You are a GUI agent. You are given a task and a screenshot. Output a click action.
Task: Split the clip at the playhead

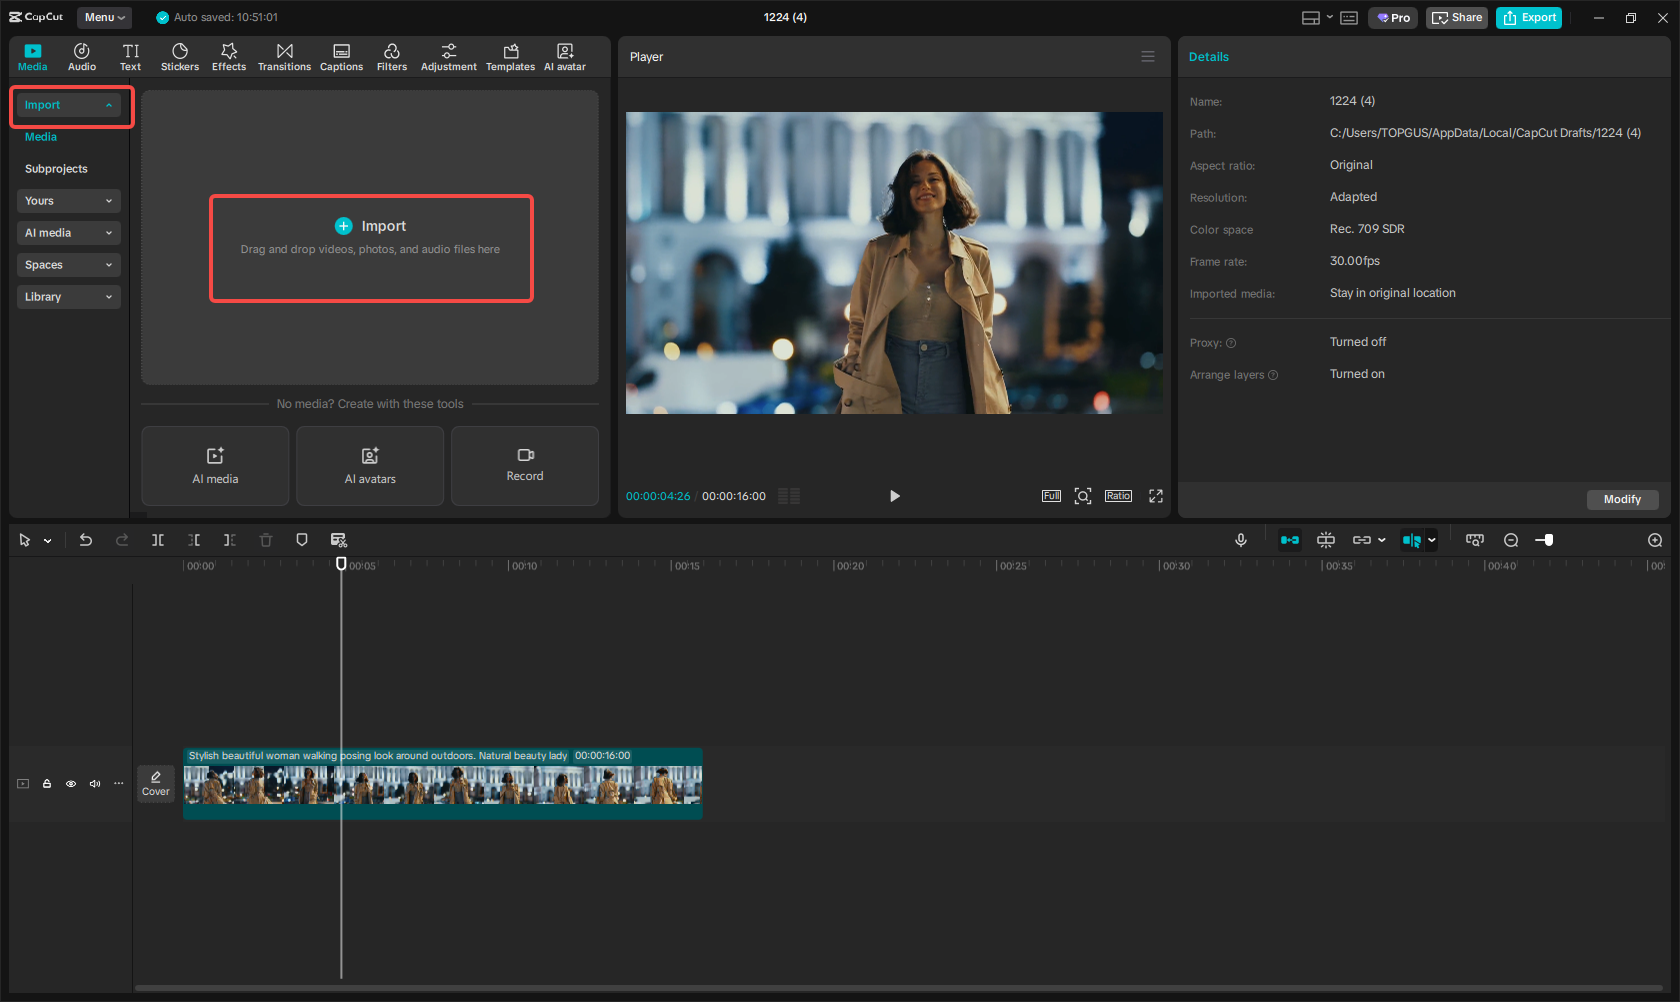(158, 539)
